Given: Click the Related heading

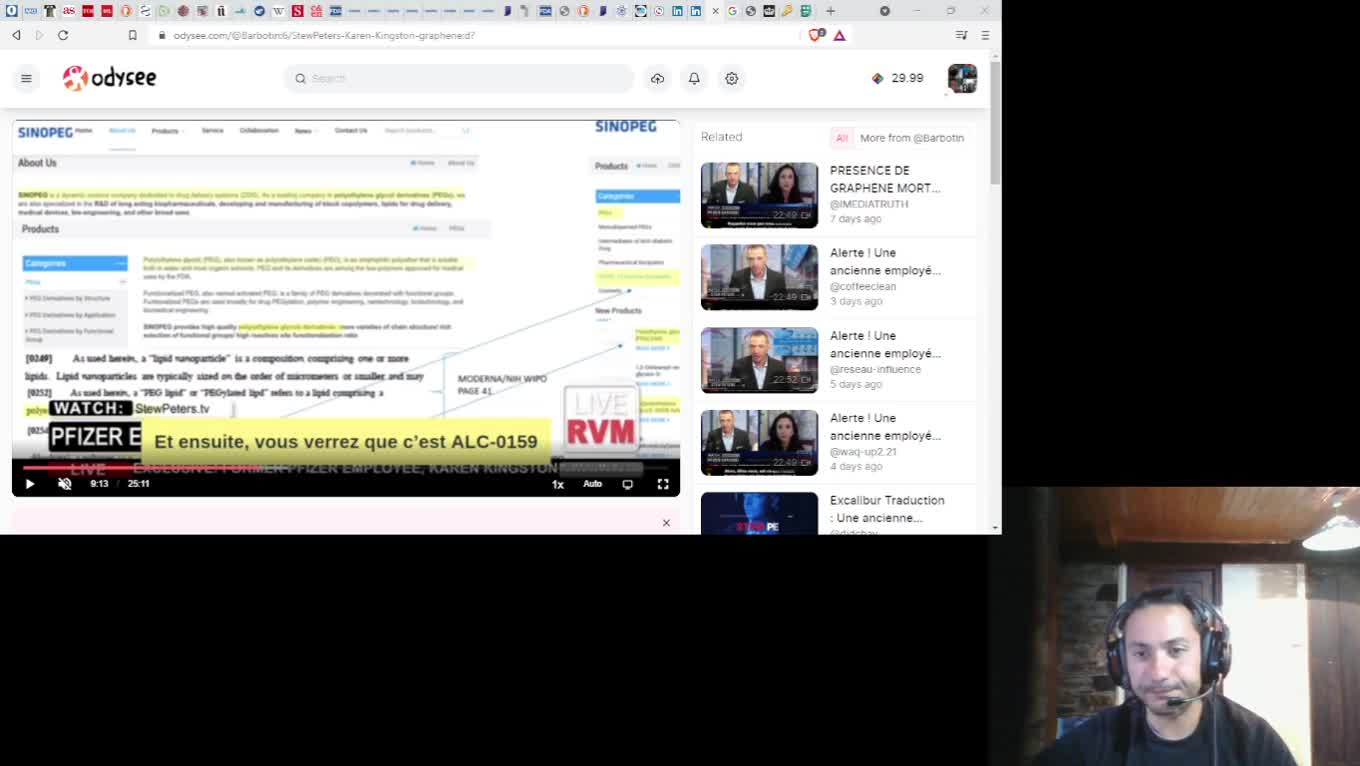Looking at the screenshot, I should tap(721, 137).
